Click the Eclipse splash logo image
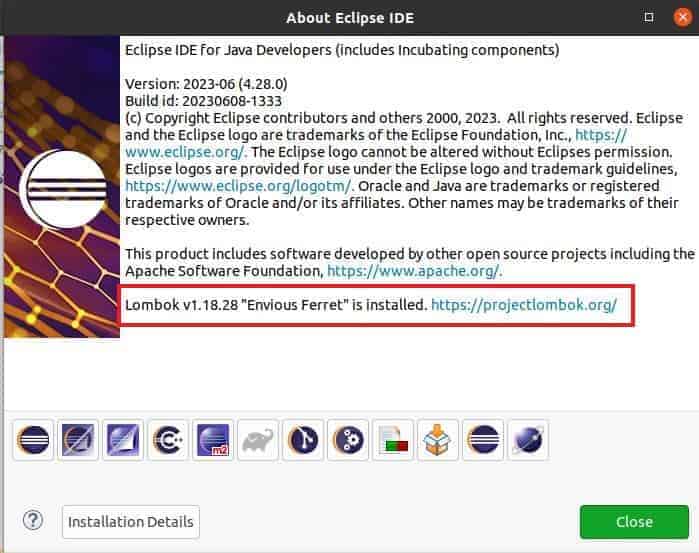699x553 pixels. pyautogui.click(x=62, y=187)
